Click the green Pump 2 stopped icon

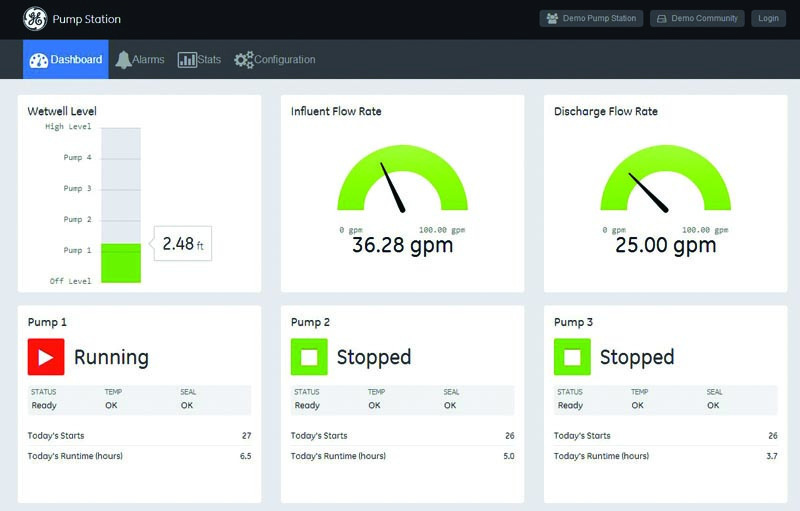(309, 357)
